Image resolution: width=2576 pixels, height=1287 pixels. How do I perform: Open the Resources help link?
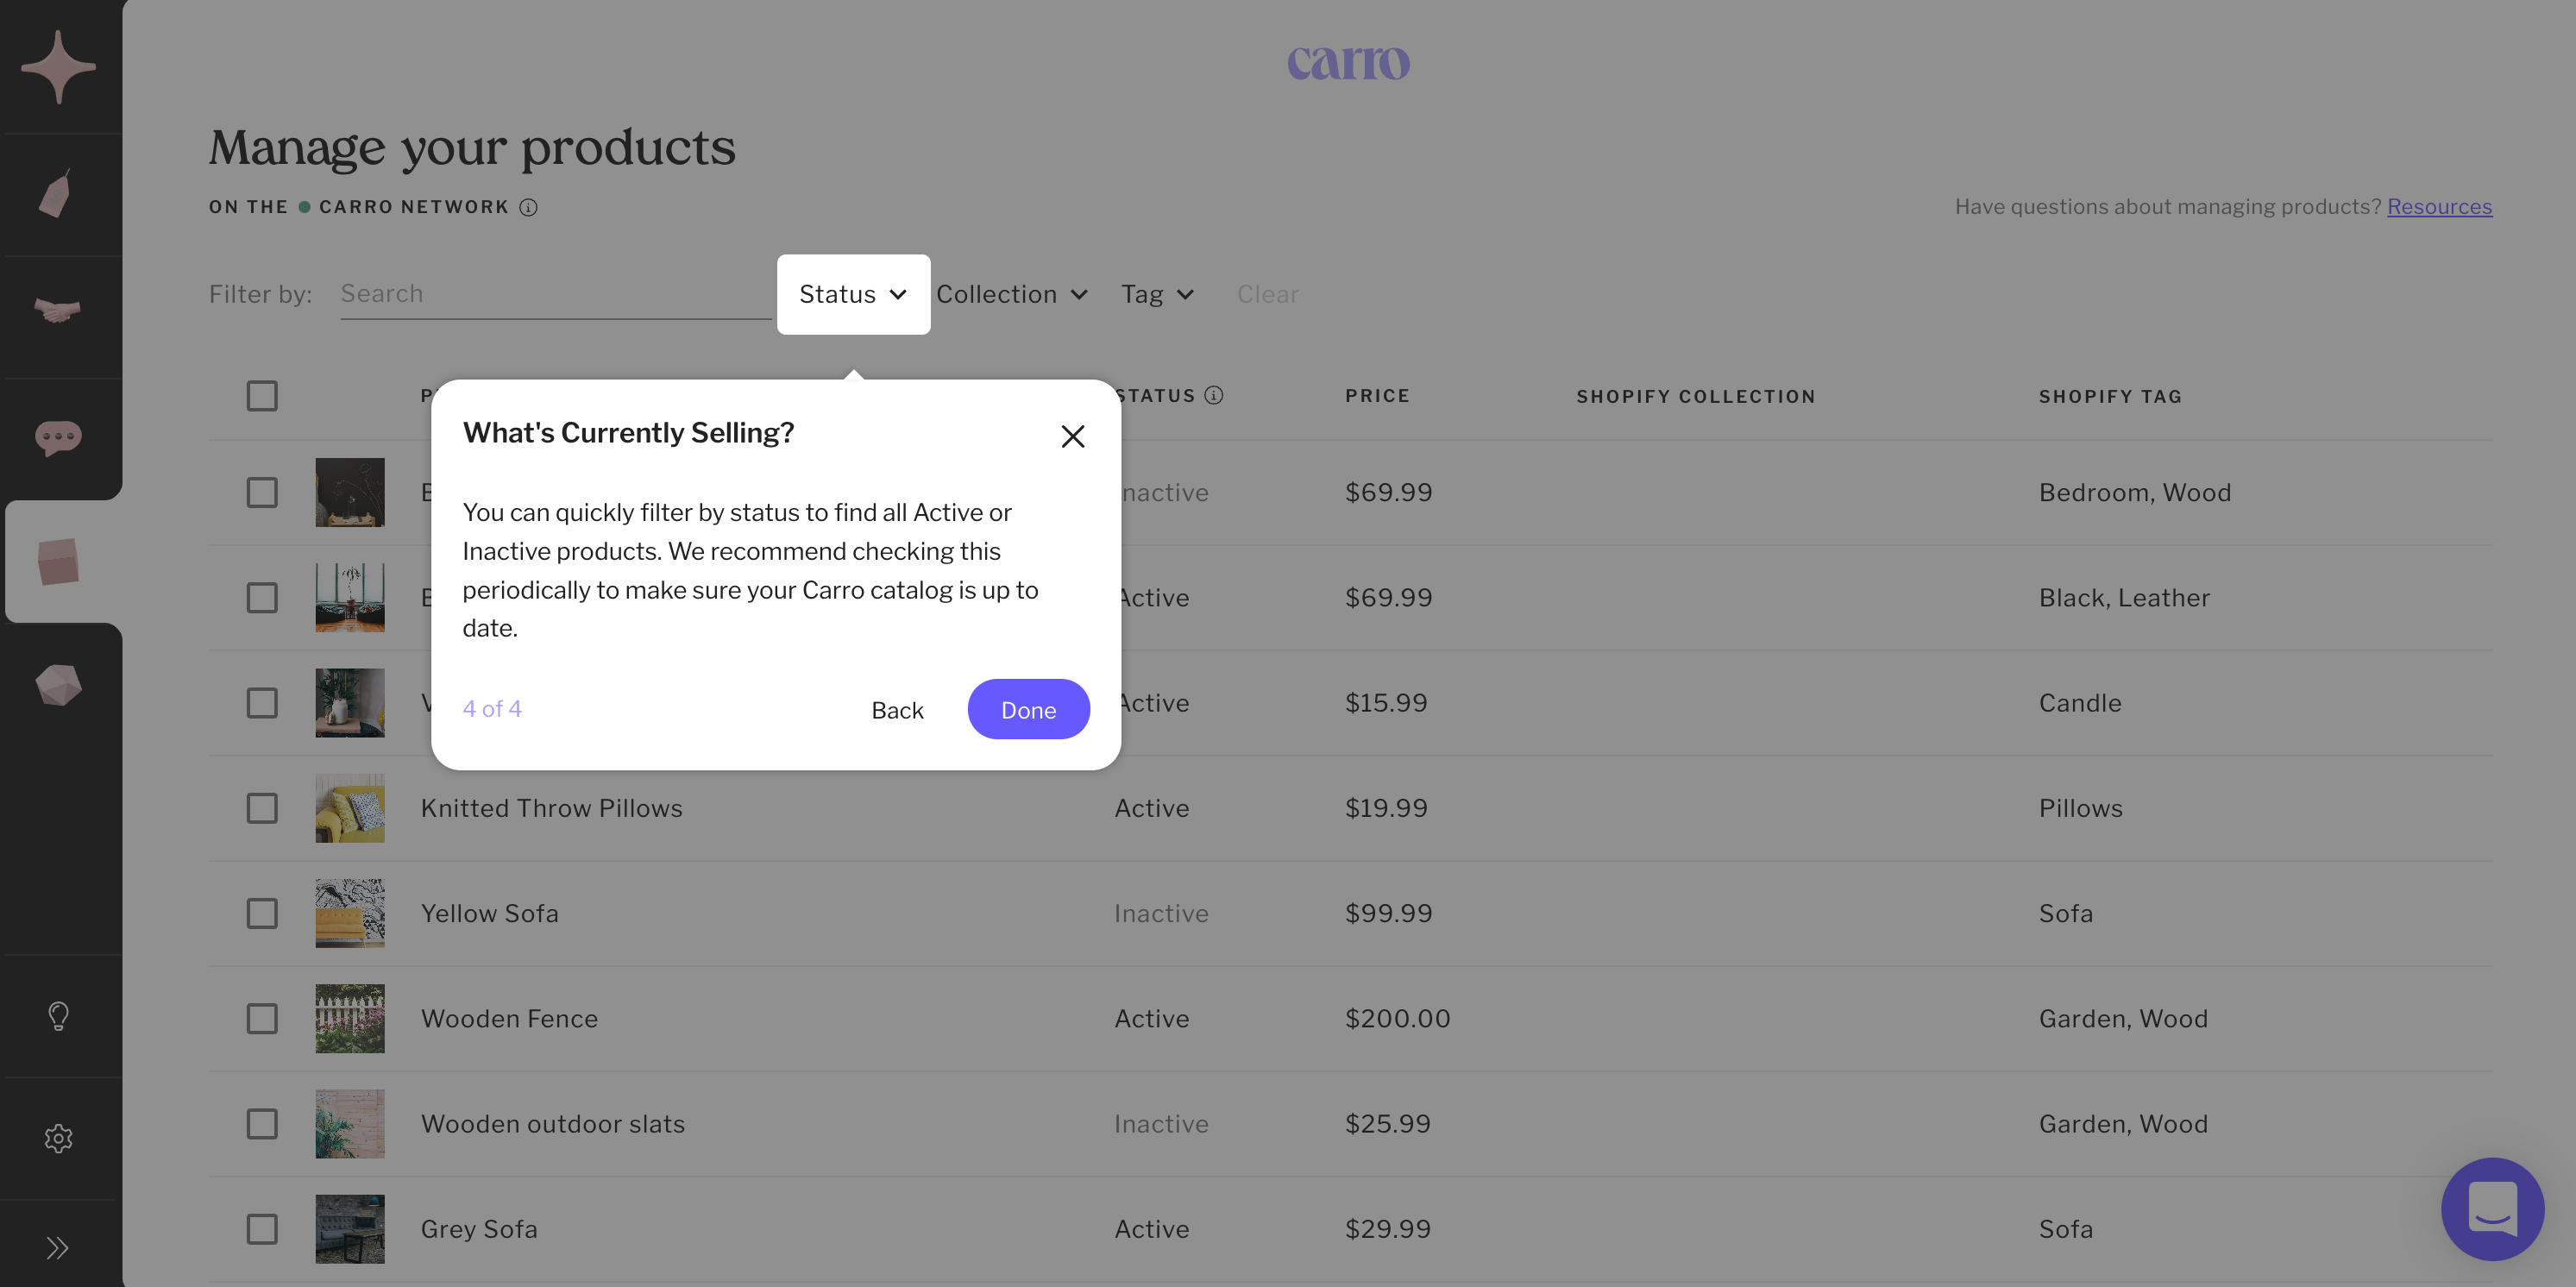2439,206
